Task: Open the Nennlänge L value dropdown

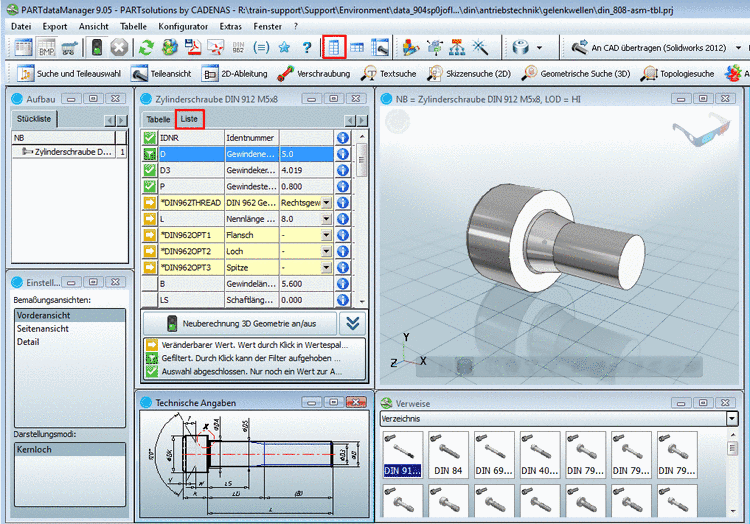Action: point(326,219)
